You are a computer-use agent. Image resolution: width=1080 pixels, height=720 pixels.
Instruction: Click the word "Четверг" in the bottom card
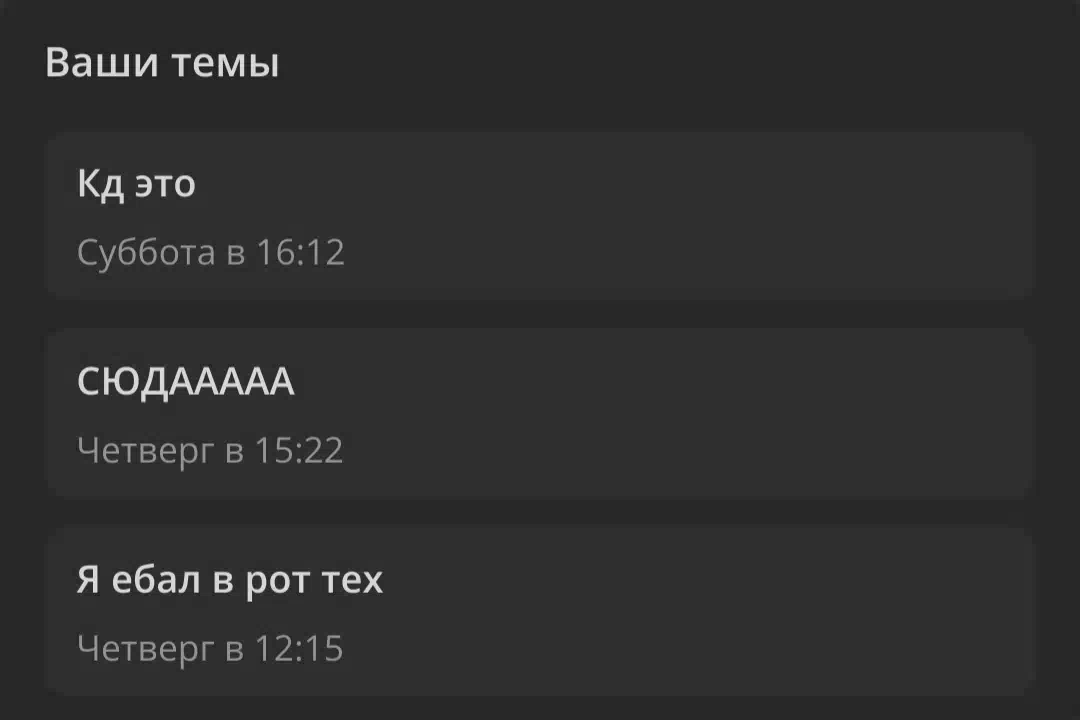click(146, 649)
